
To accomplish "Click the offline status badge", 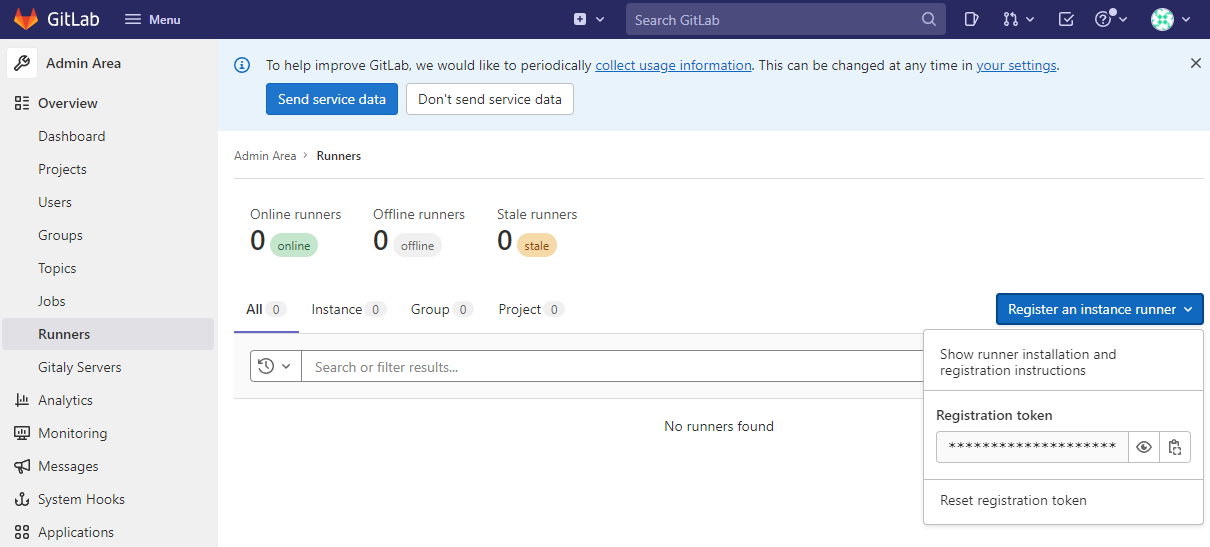I will tap(417, 245).
